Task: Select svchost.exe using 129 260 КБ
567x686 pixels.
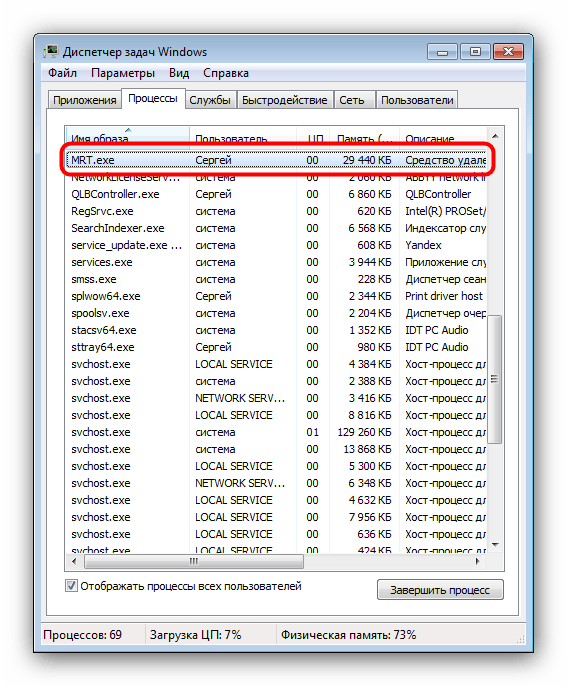Action: coord(276,432)
